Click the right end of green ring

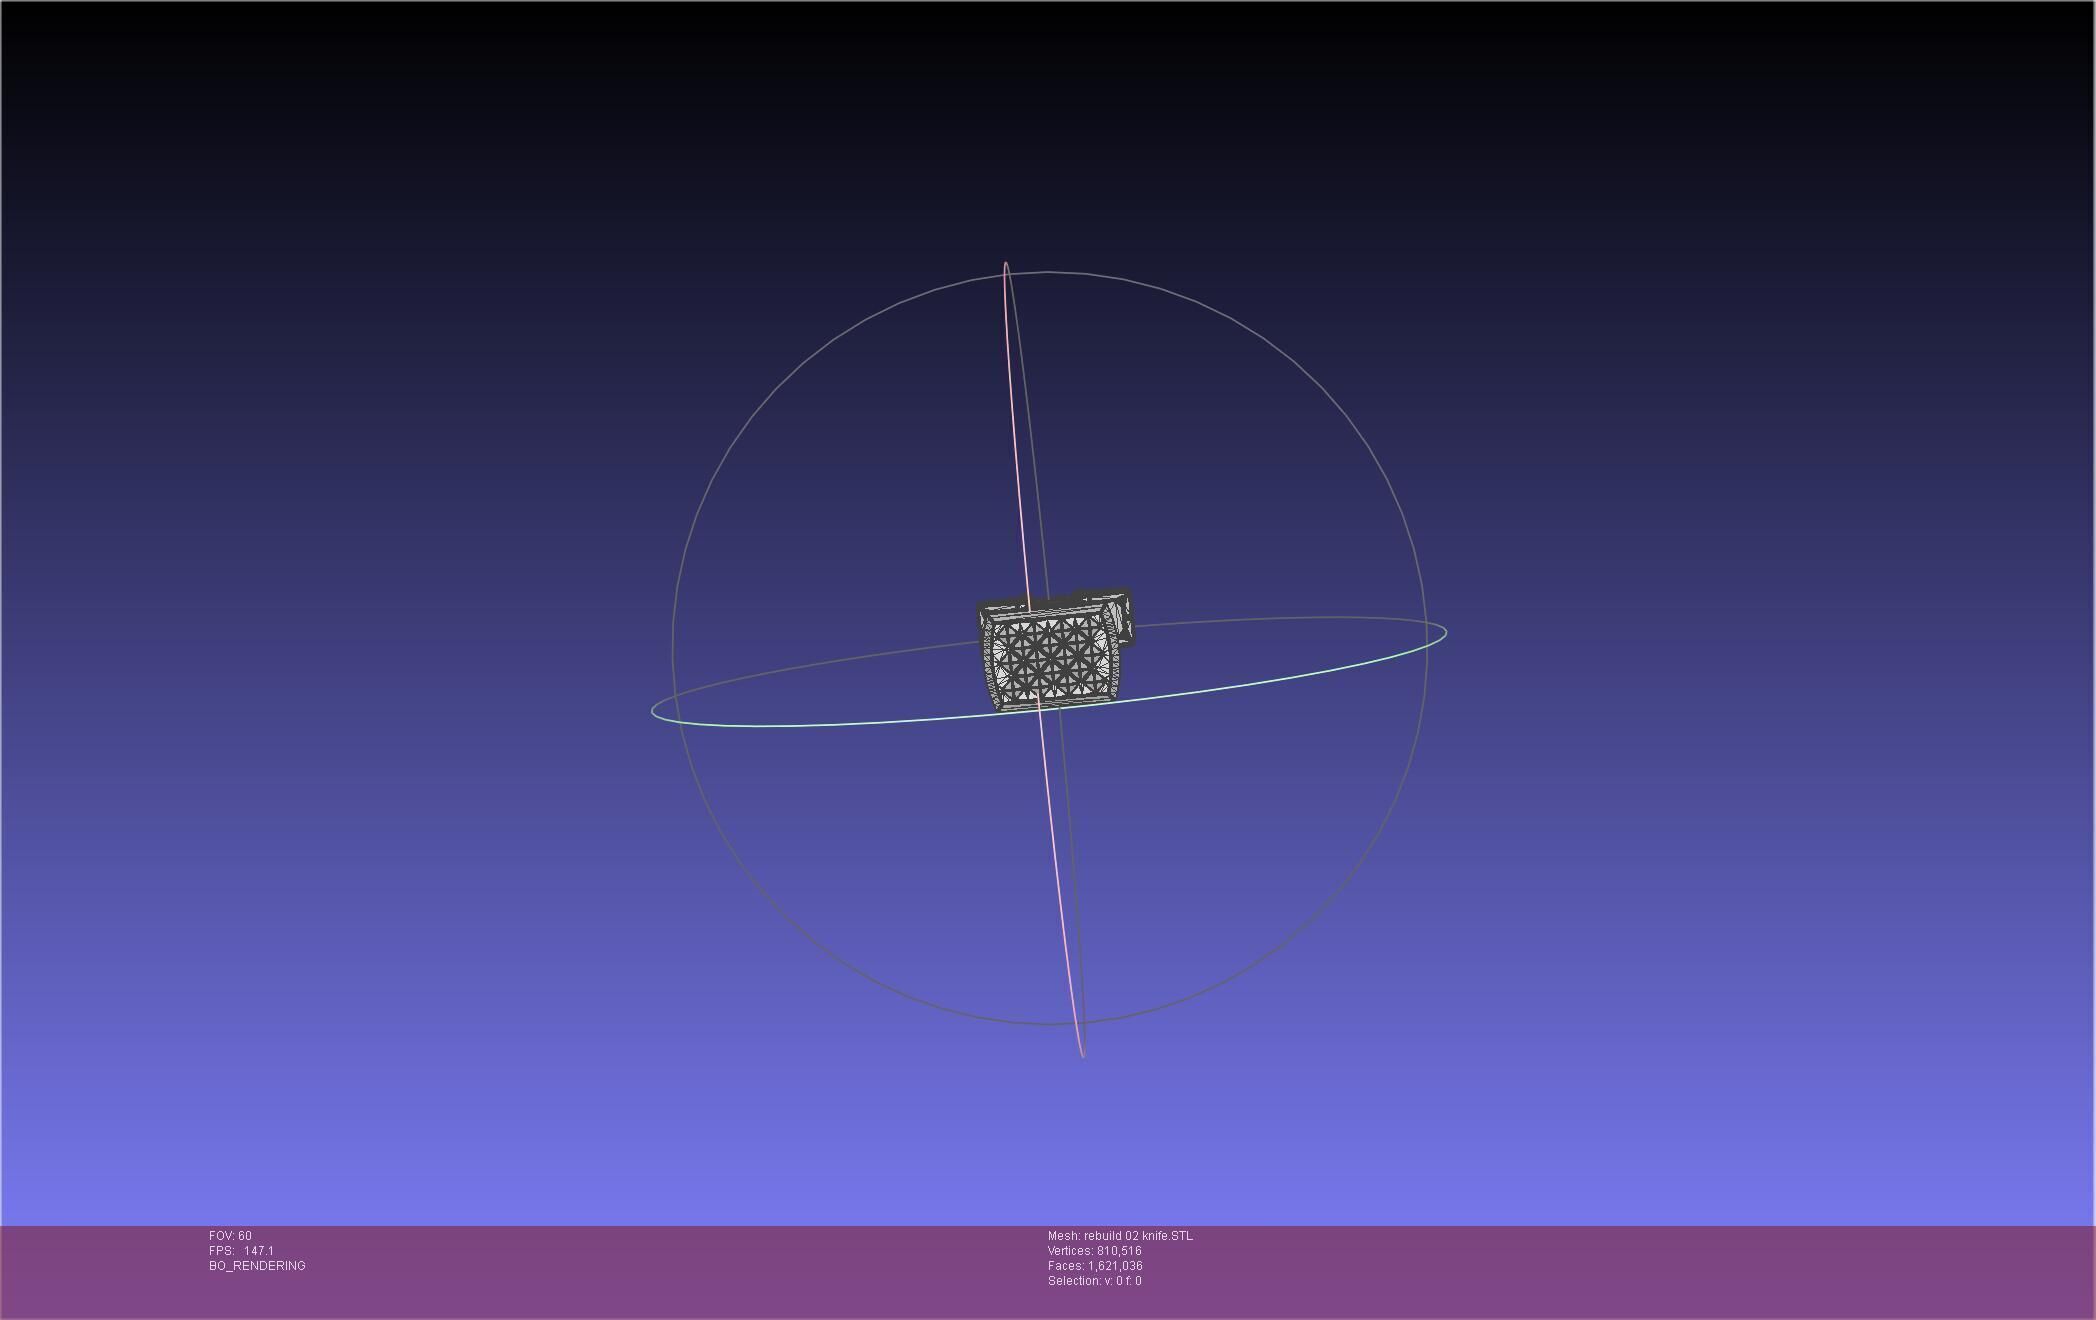coord(1445,632)
